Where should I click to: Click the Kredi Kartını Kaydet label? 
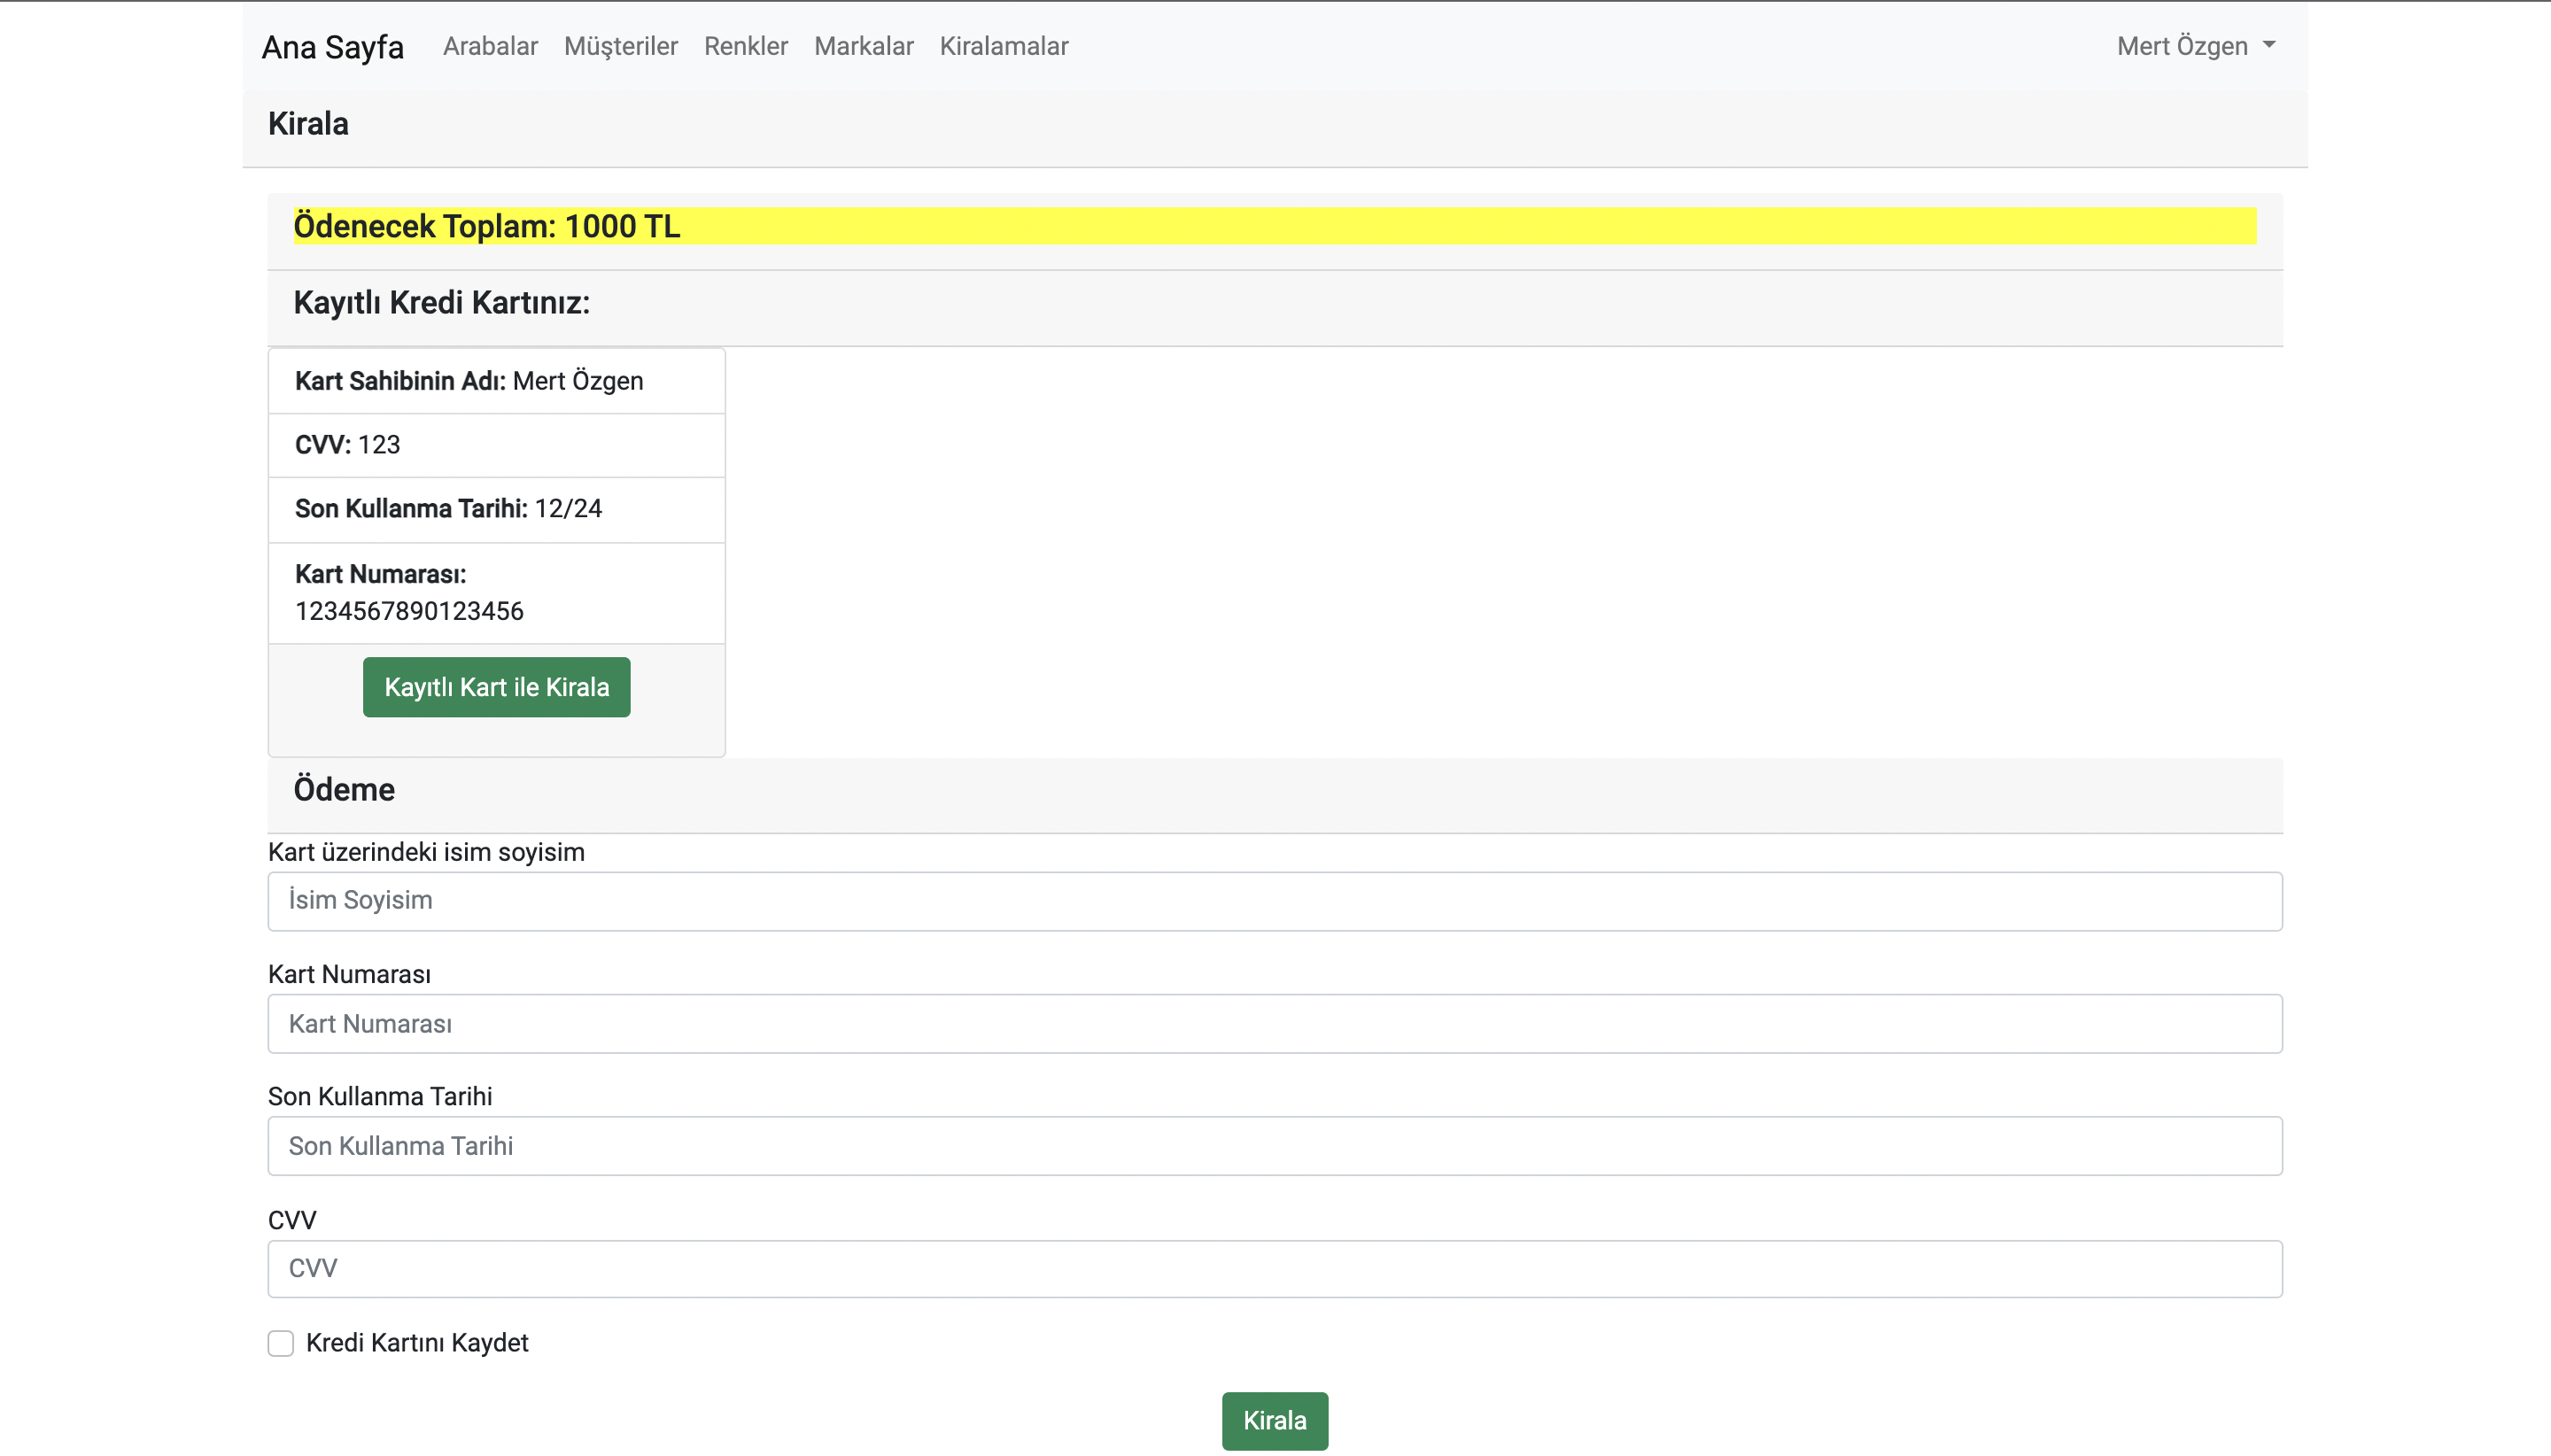[417, 1343]
